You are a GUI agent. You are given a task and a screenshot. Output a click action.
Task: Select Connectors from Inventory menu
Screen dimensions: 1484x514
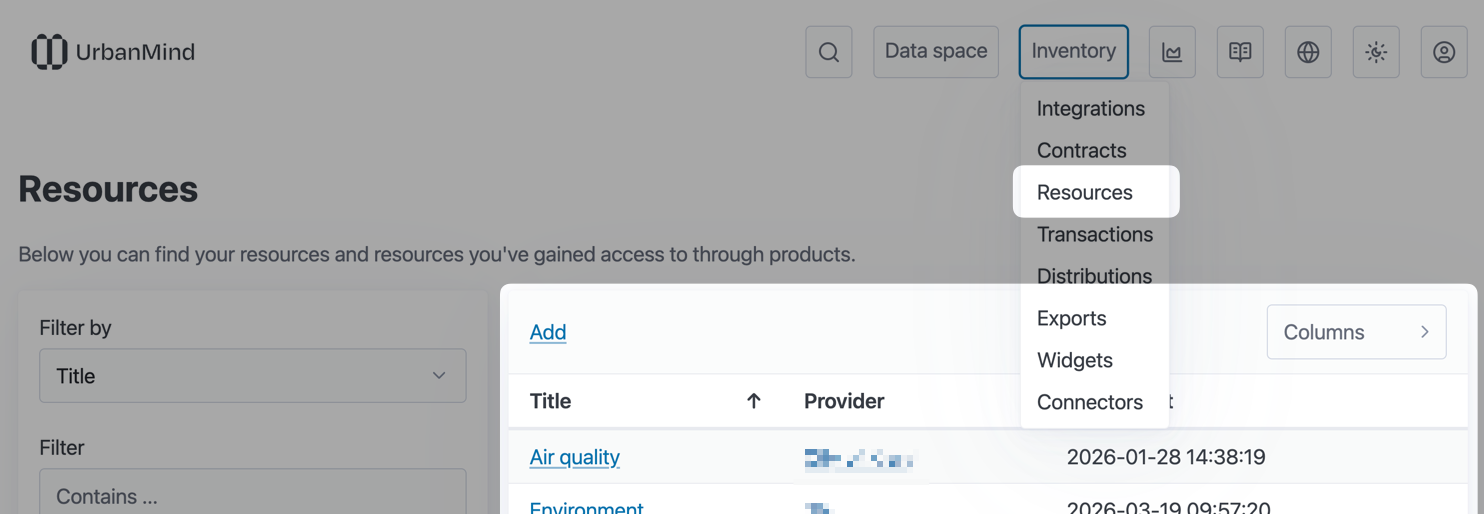[x=1090, y=402]
